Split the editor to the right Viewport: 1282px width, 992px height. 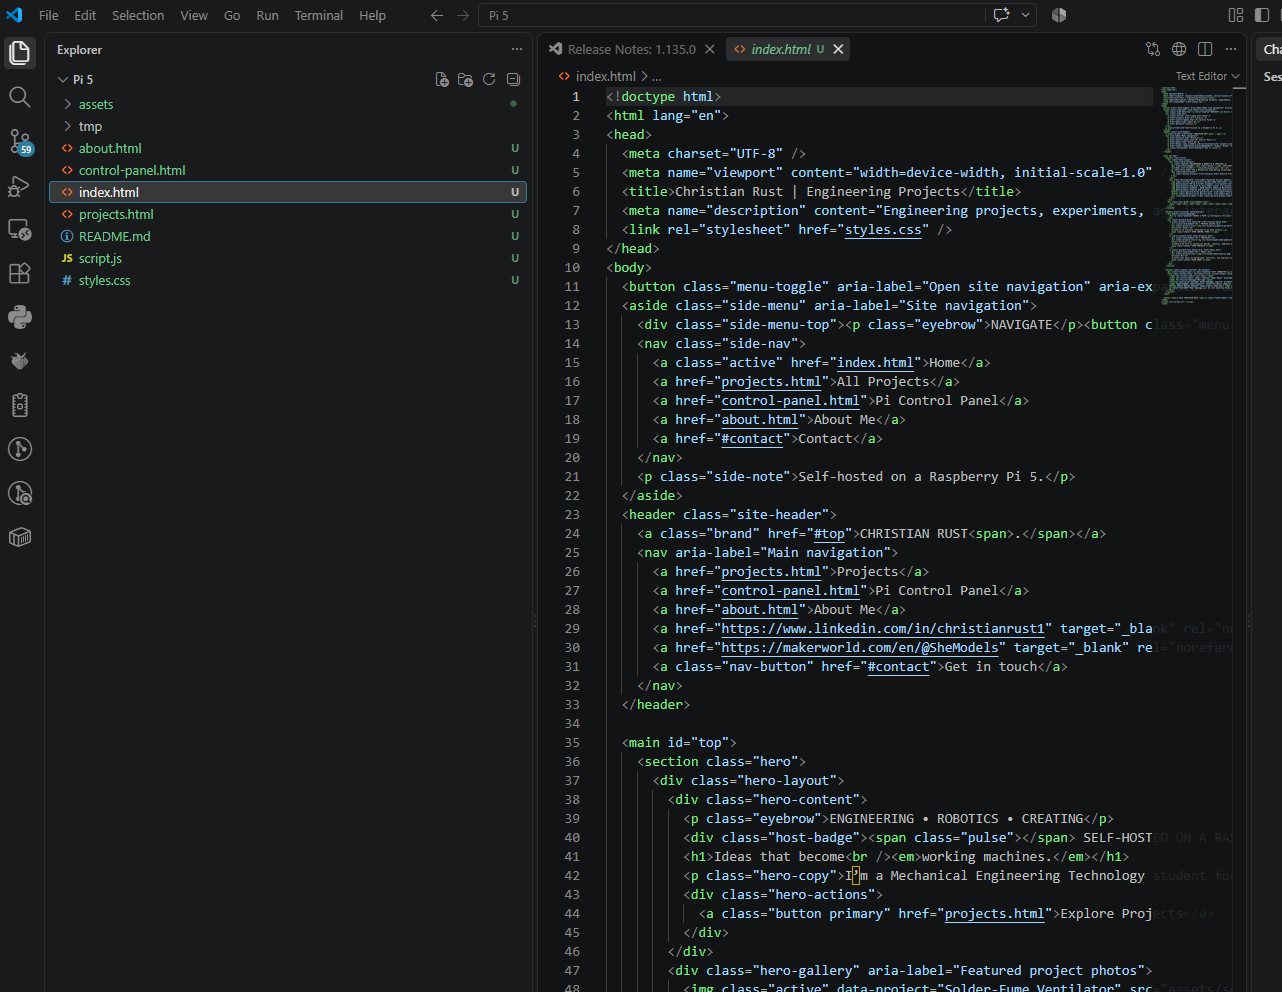pyautogui.click(x=1205, y=49)
